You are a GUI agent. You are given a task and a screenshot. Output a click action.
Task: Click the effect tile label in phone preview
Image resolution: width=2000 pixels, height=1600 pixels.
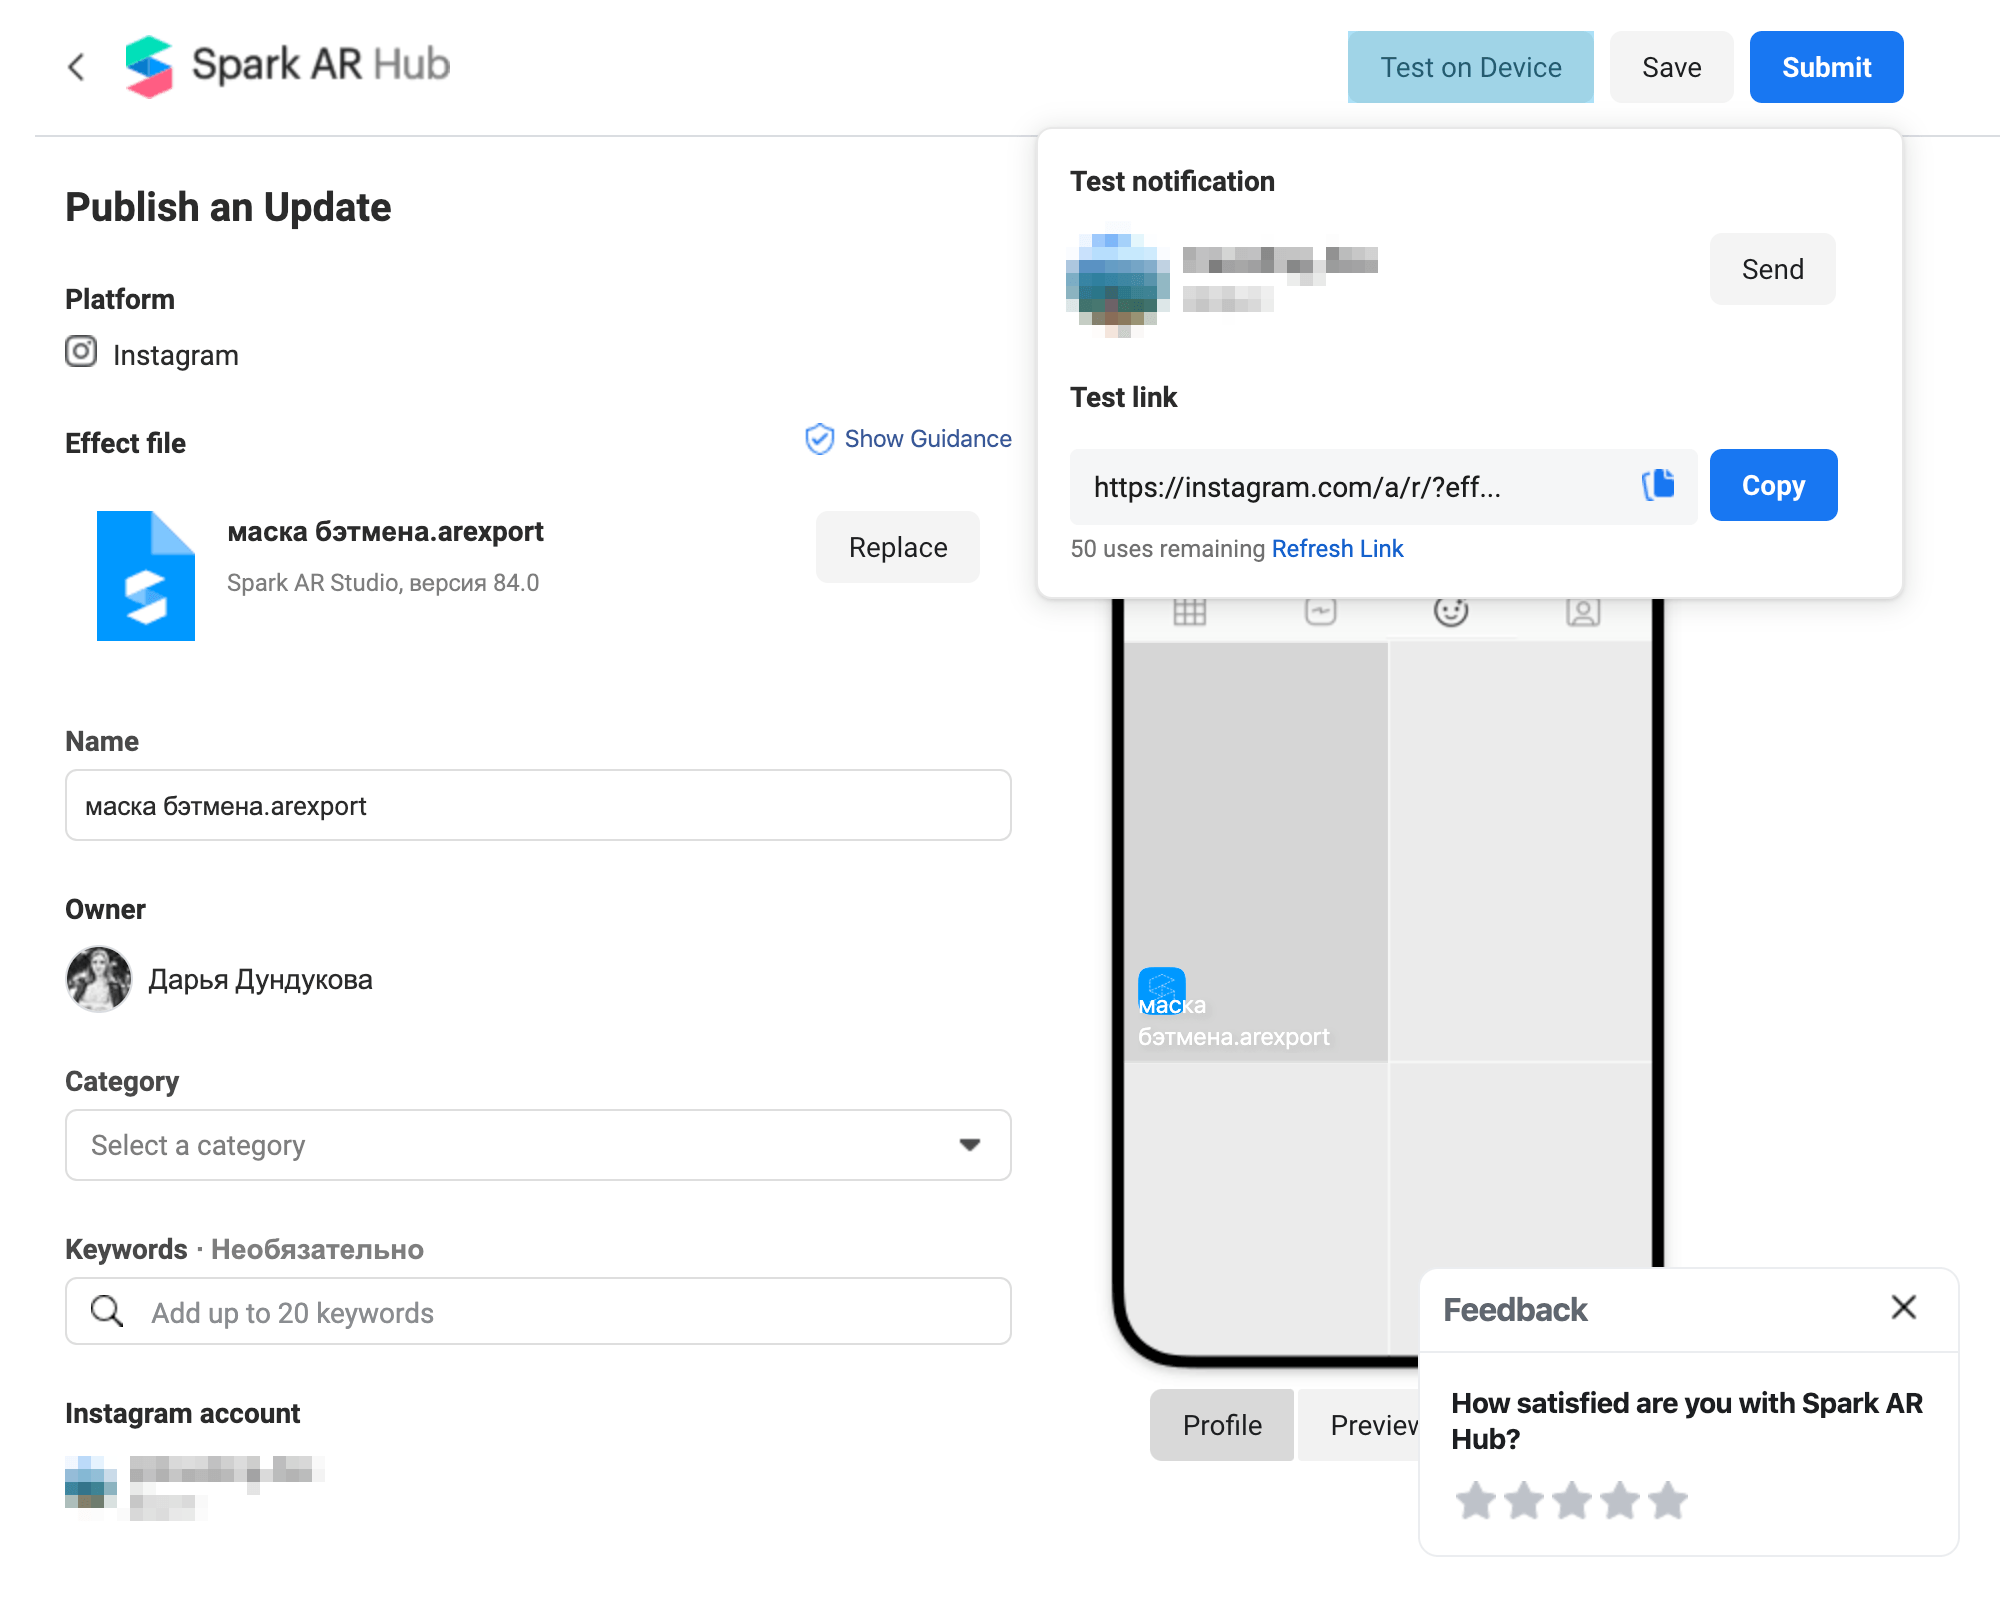[x=1234, y=1021]
